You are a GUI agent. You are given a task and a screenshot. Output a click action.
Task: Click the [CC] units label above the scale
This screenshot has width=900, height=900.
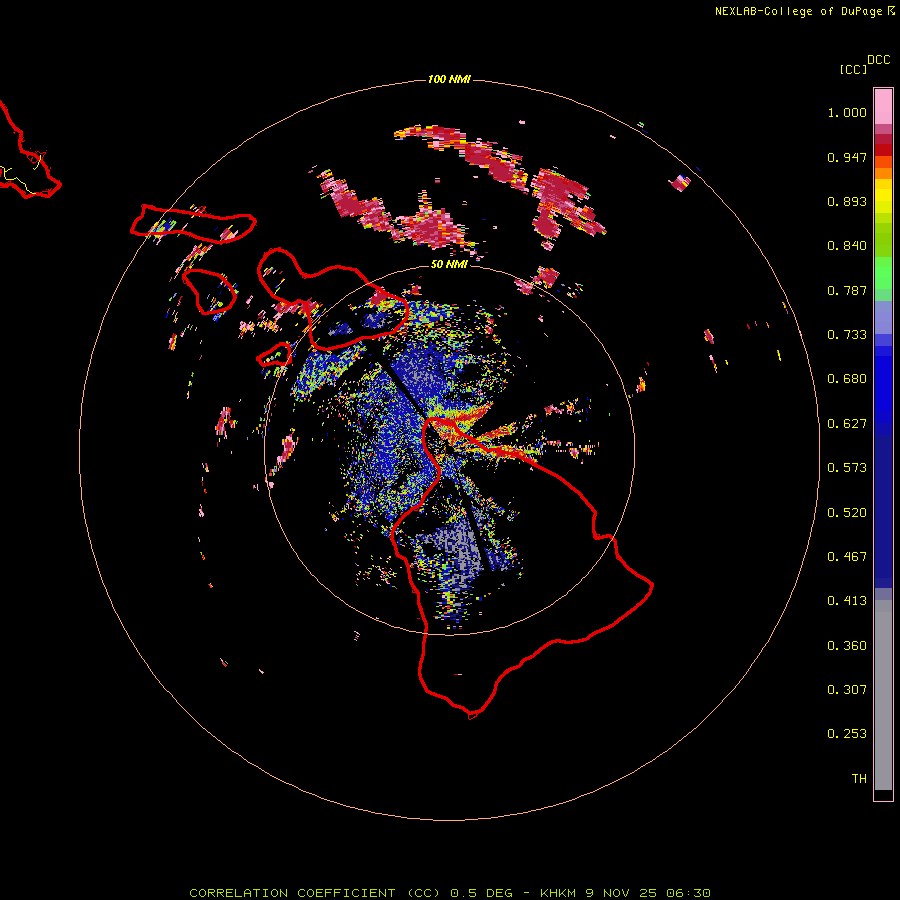click(853, 69)
